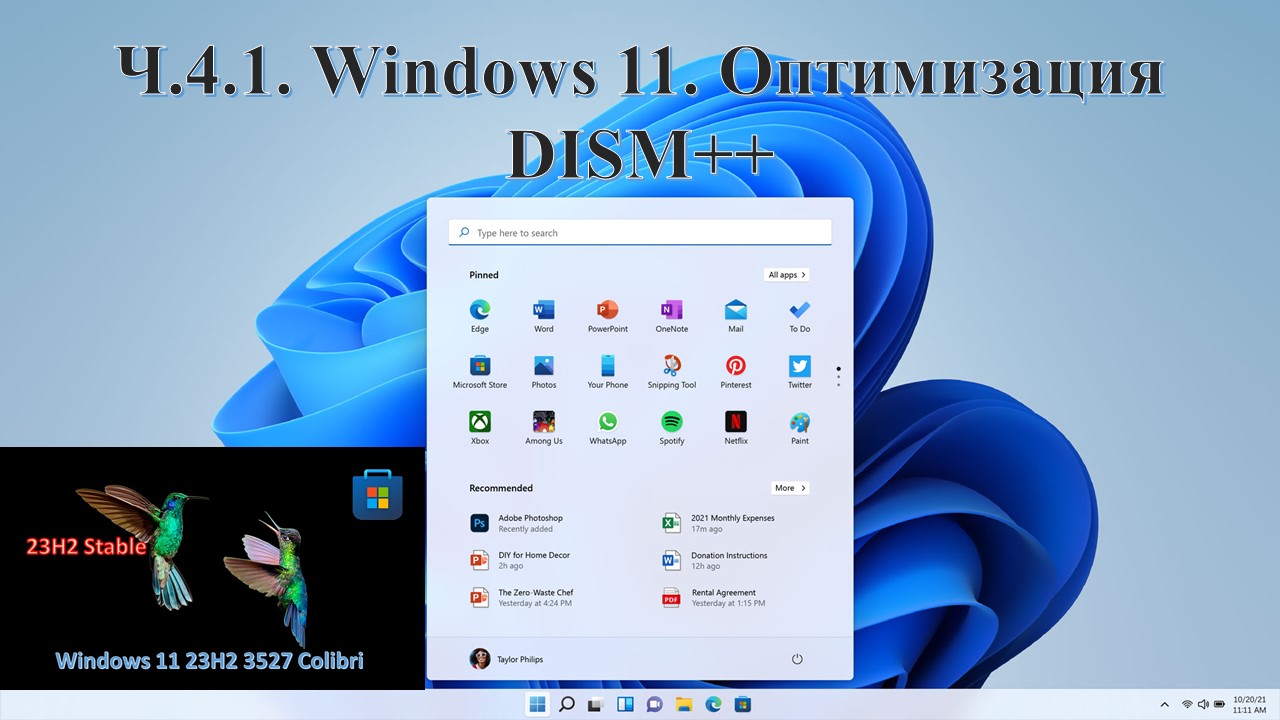Launch Spotify
The image size is (1280, 720).
672,428
